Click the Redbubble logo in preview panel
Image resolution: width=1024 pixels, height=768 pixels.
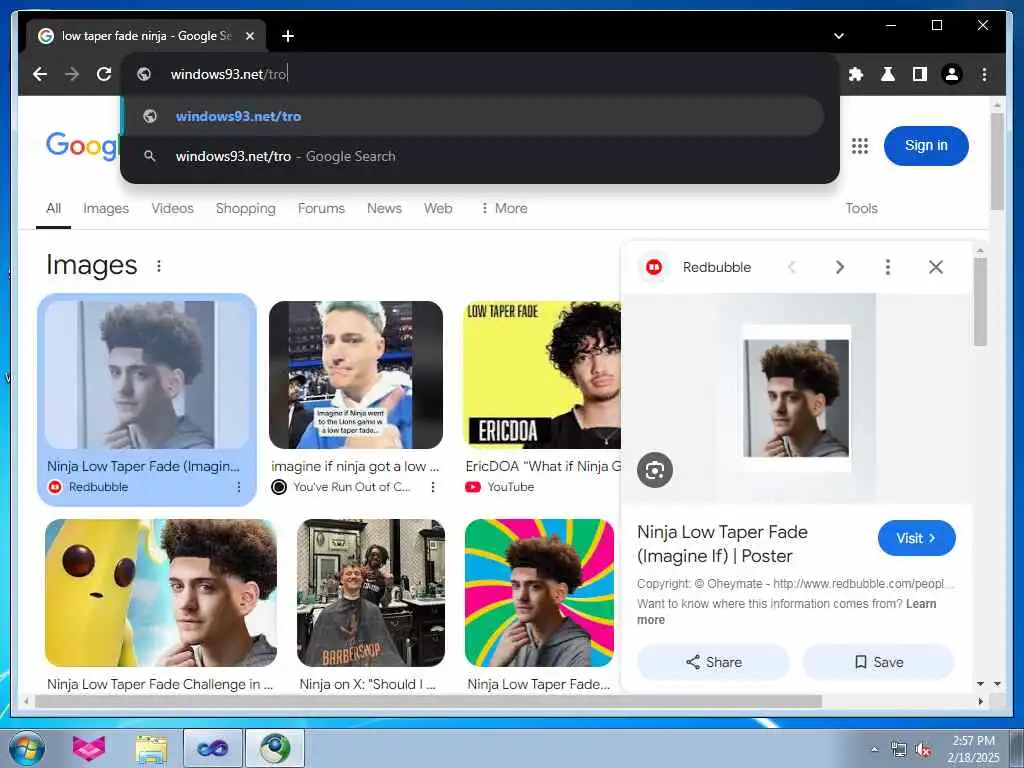[654, 267]
